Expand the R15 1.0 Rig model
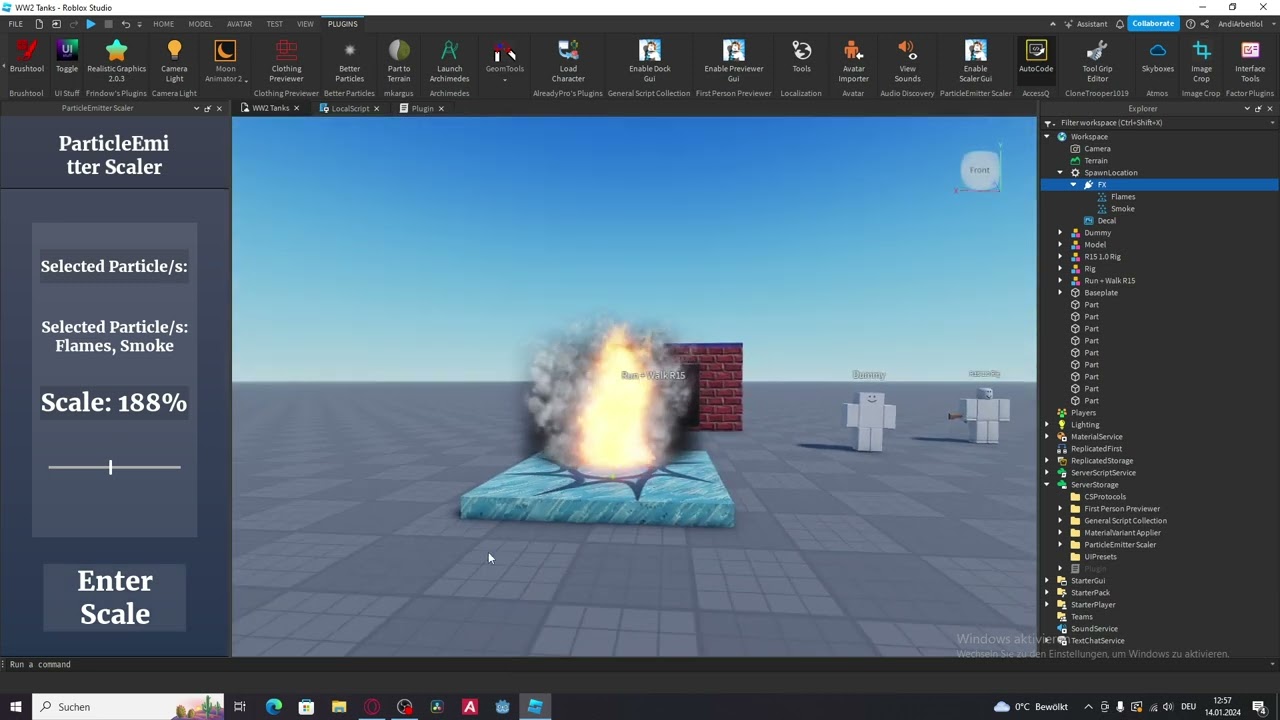 click(x=1060, y=257)
